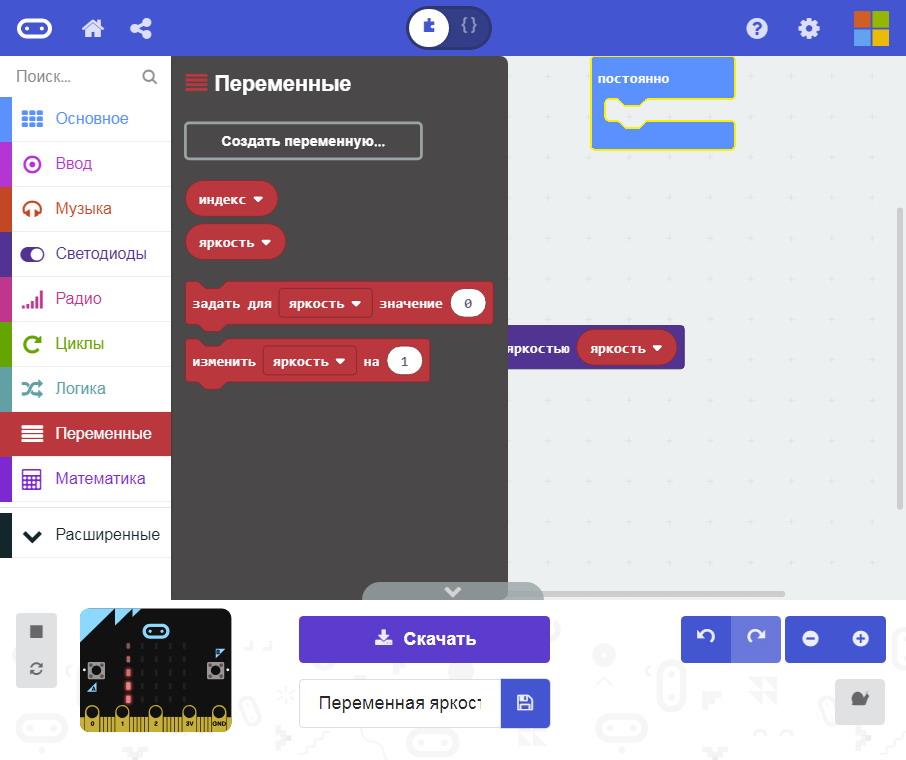Open the Help question mark menu
The width and height of the screenshot is (906, 760).
point(757,28)
